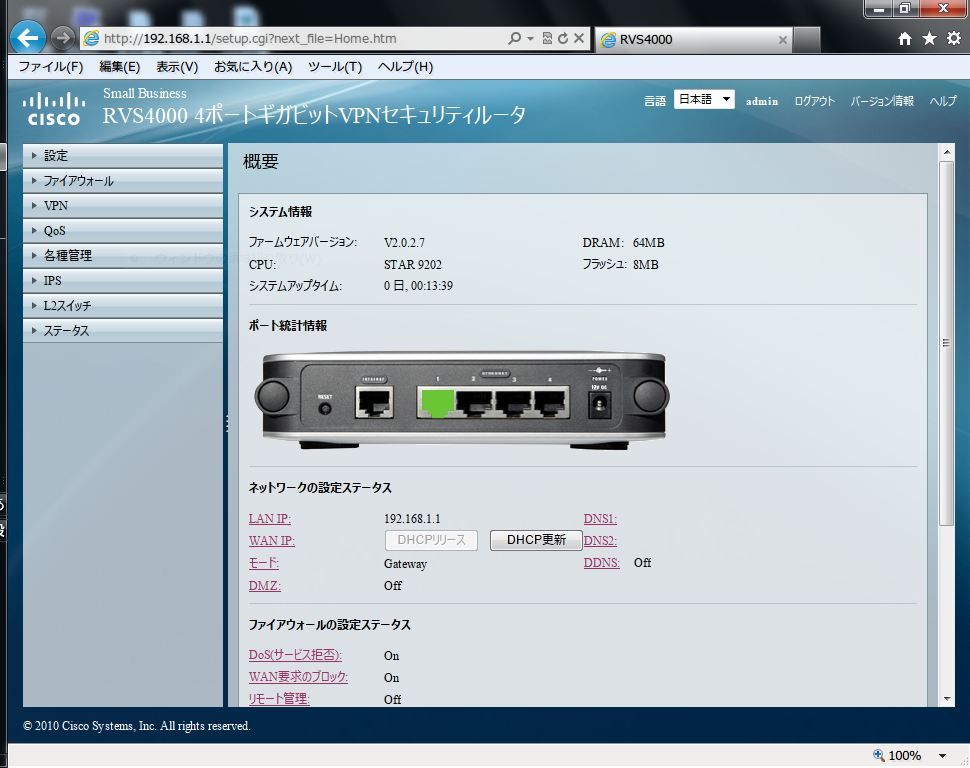
Task: Stop loading with the X icon
Action: (x=579, y=38)
